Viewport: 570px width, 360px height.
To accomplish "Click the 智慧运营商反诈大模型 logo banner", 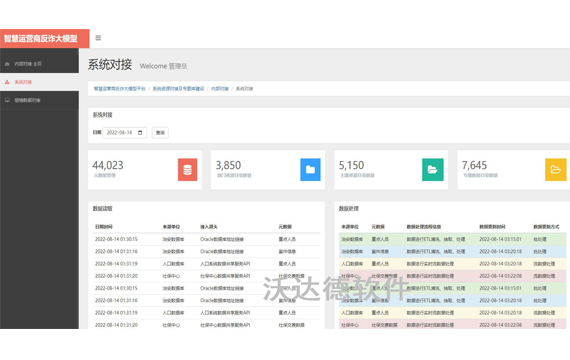I will coord(44,39).
